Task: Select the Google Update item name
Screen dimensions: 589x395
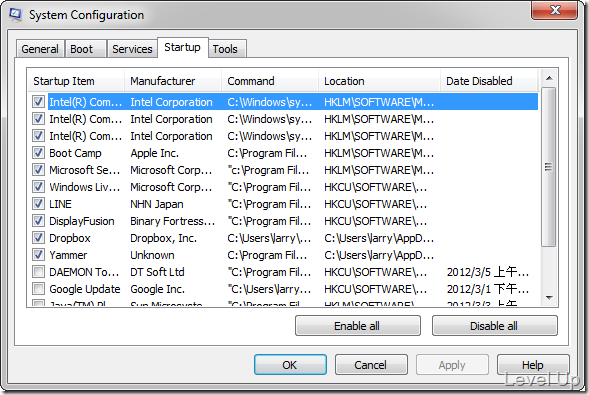Action: pyautogui.click(x=85, y=289)
